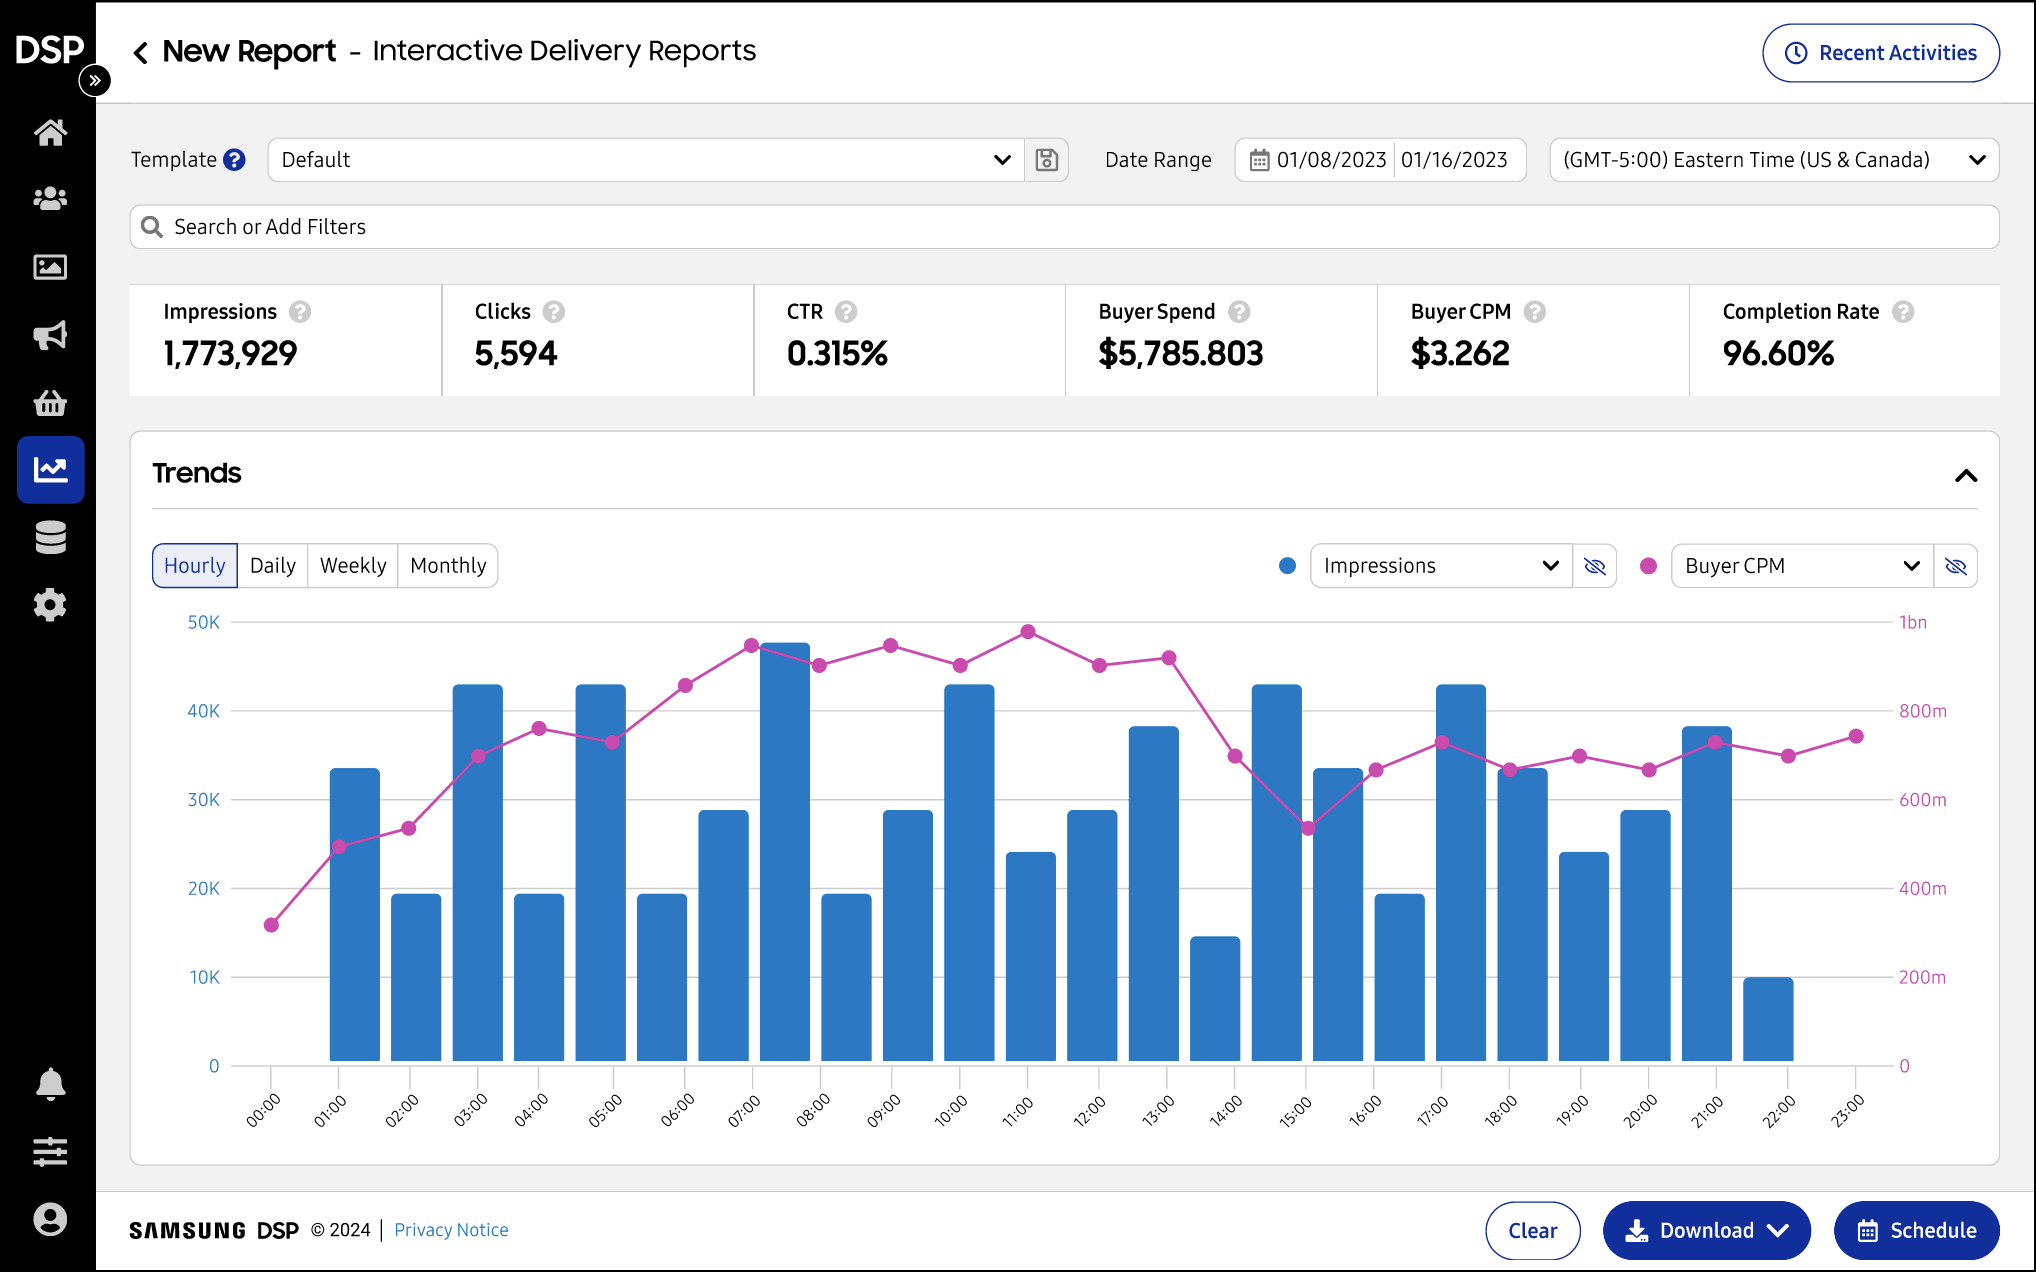
Task: Go back using the arrow beside New Report
Action: [141, 52]
